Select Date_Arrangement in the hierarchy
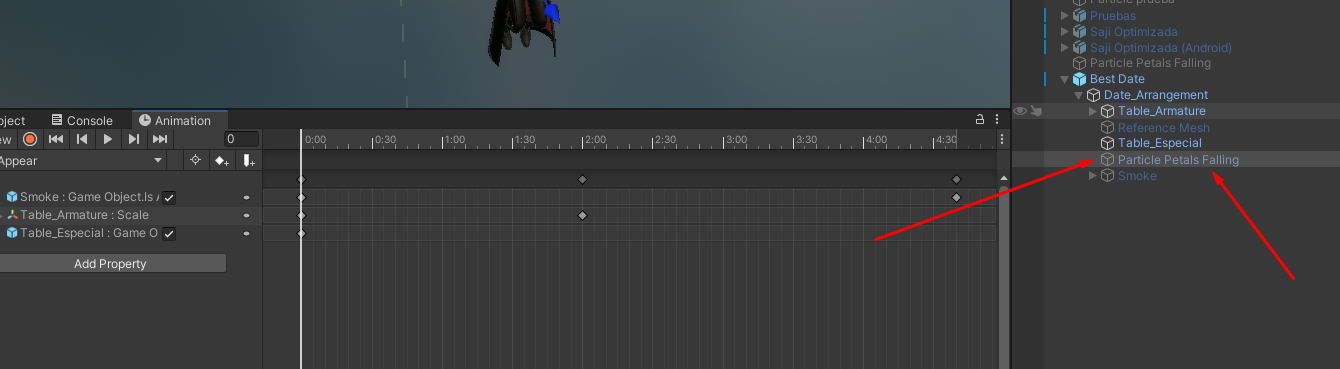1340x369 pixels. coord(1156,95)
